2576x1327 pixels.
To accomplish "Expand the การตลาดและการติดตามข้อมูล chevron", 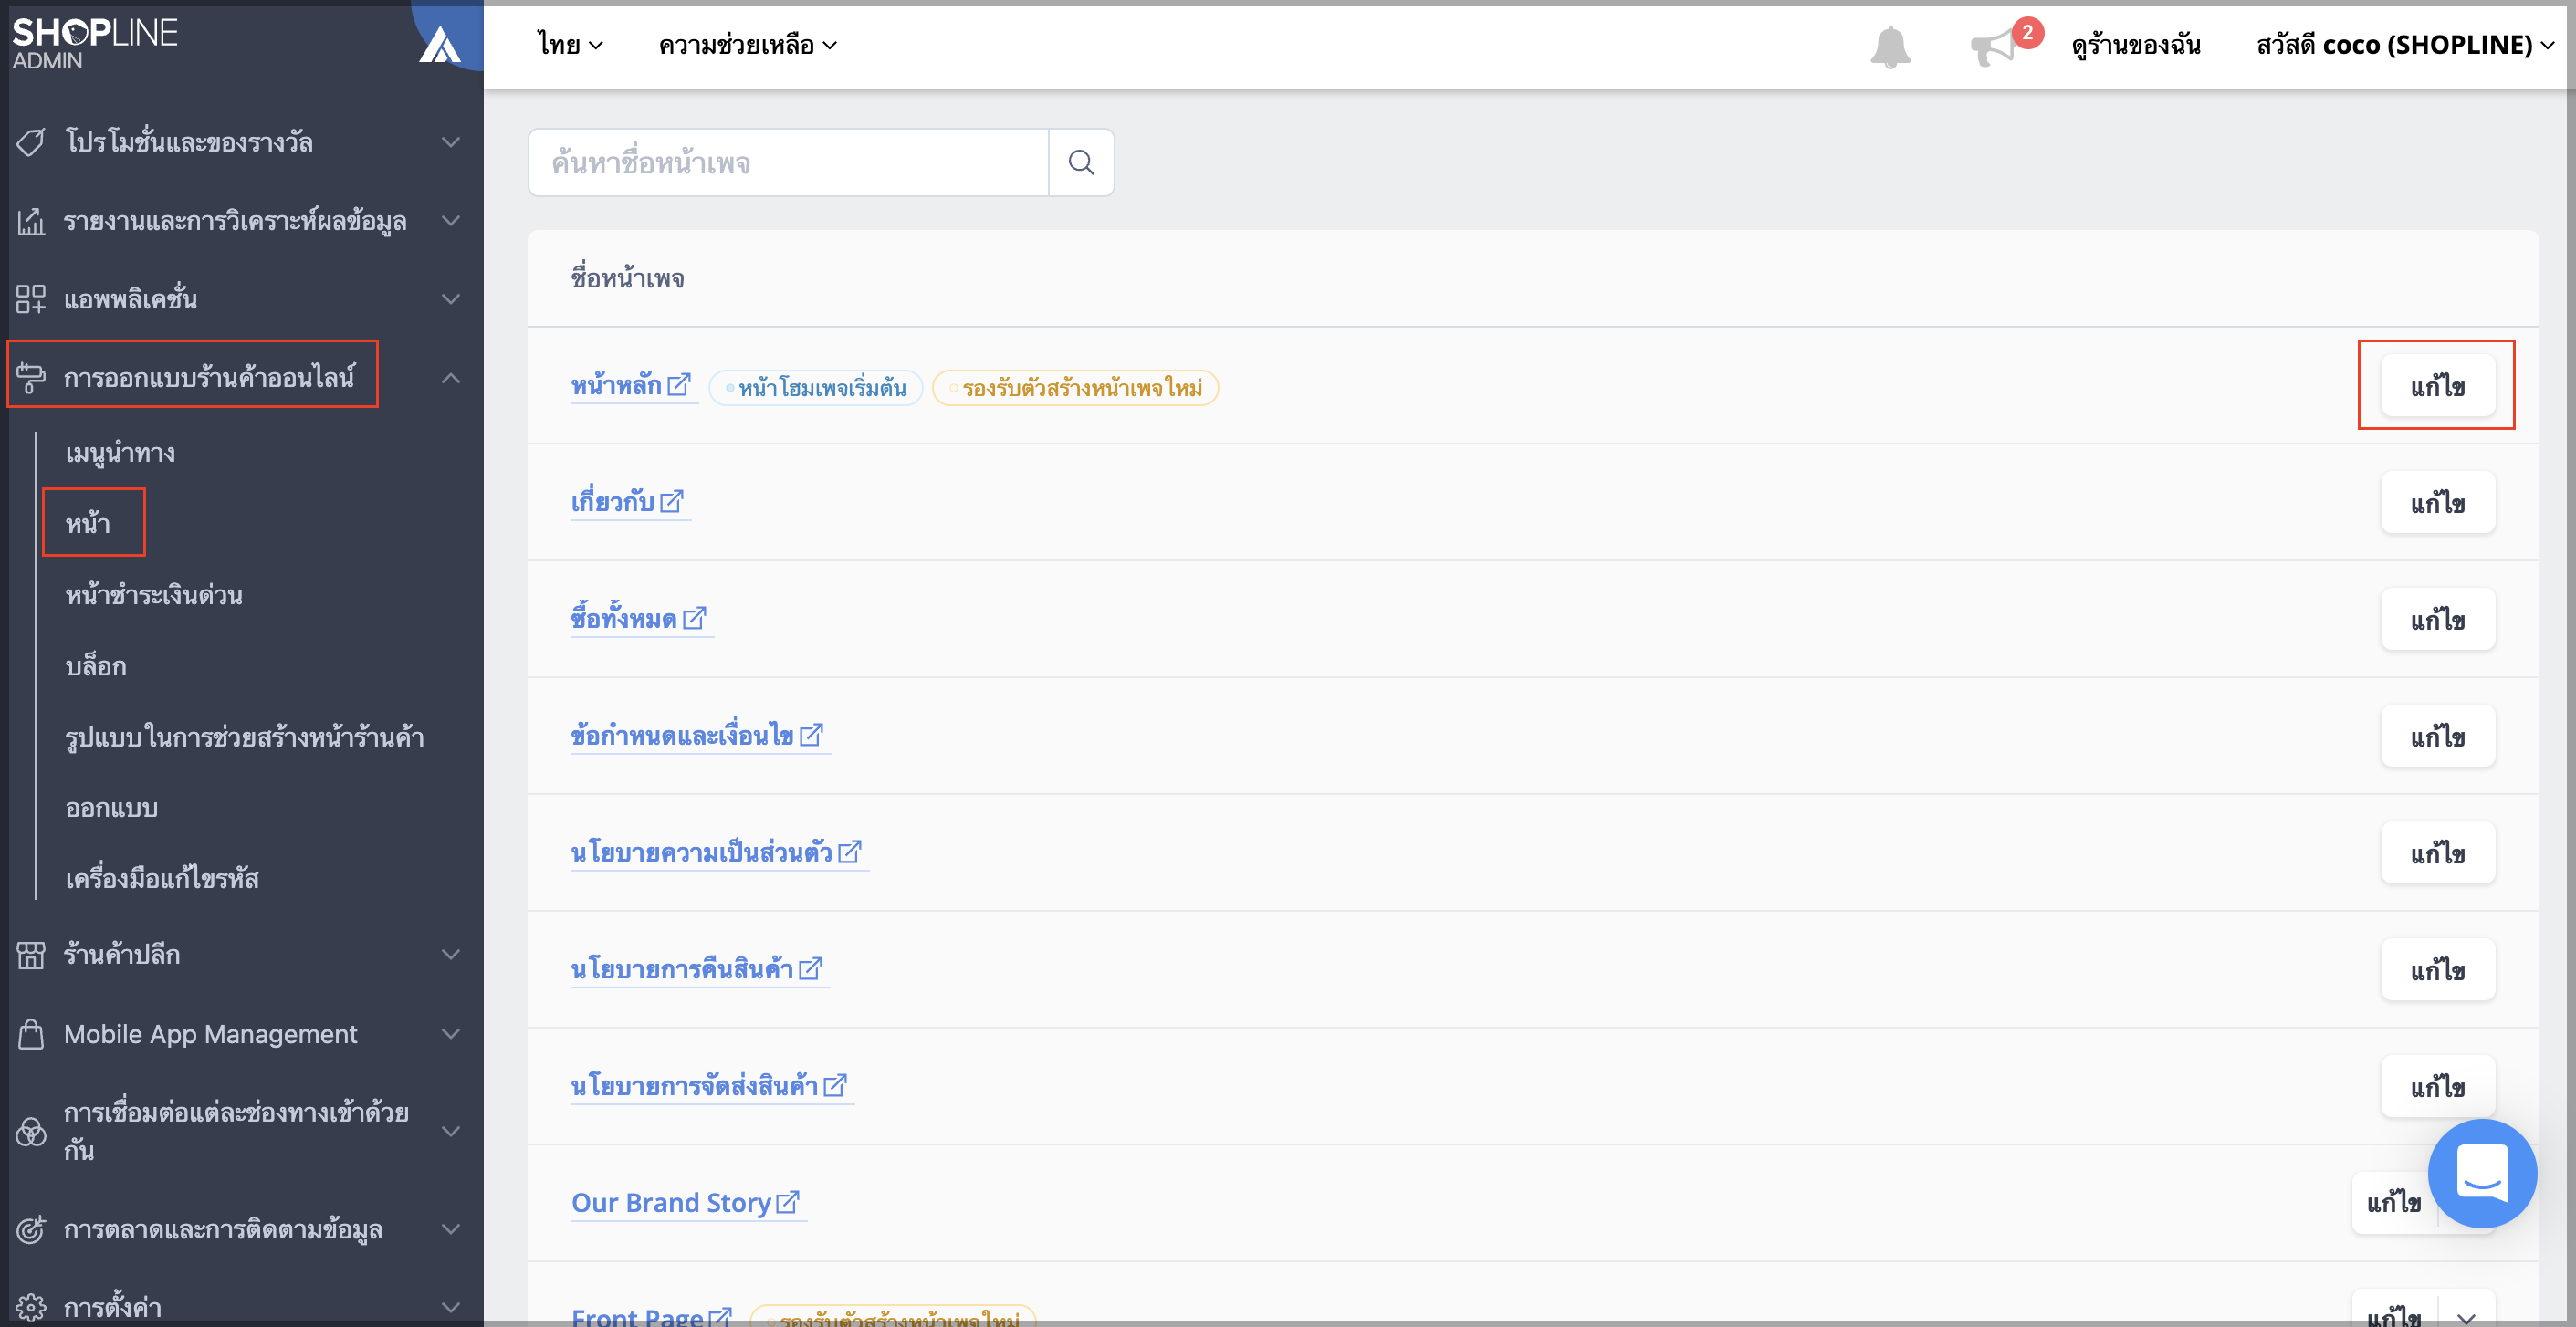I will click(x=451, y=1230).
